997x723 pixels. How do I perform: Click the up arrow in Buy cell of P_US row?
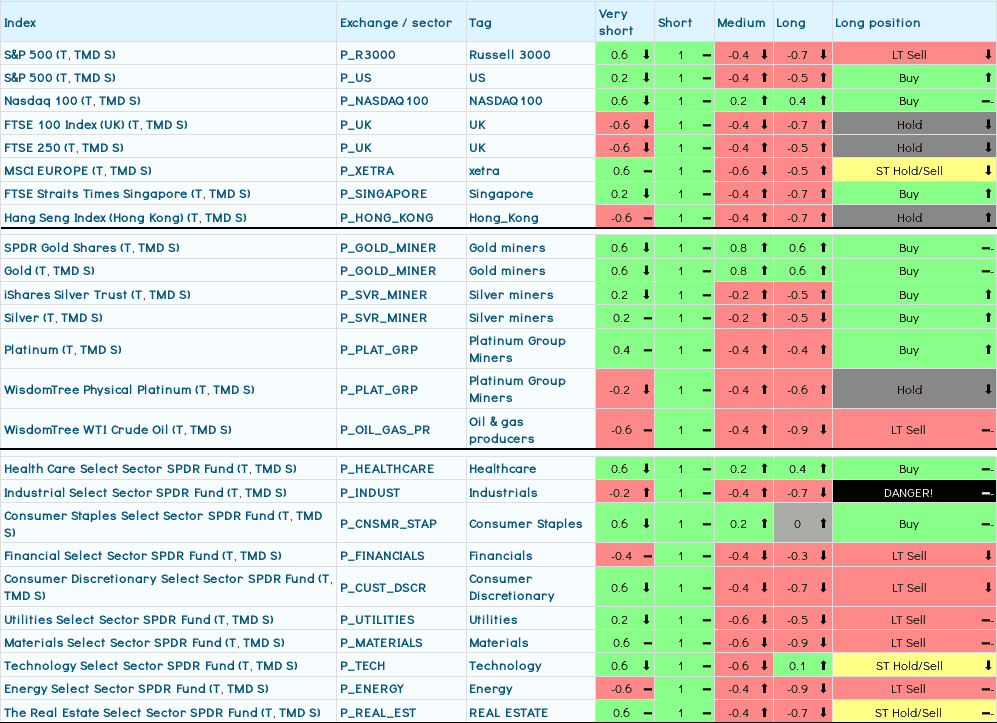pyautogui.click(x=988, y=78)
